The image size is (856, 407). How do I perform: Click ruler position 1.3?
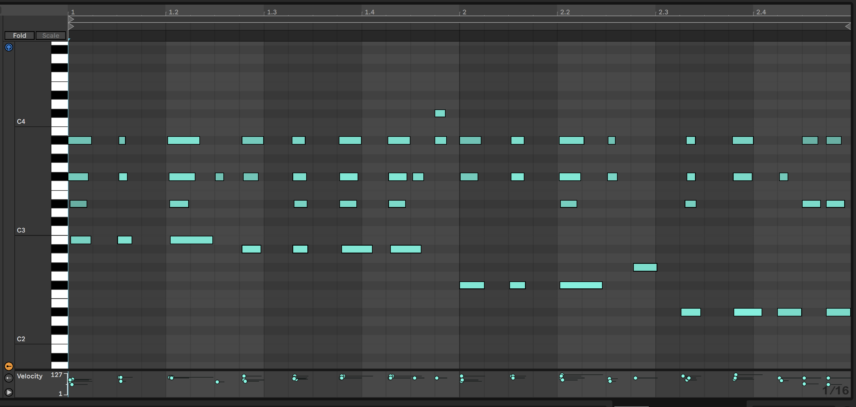click(x=271, y=12)
